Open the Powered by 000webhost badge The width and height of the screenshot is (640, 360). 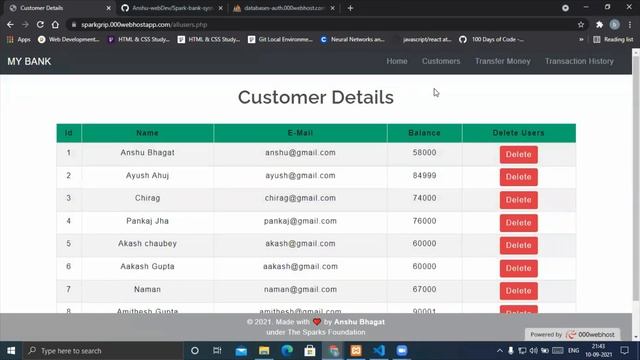(x=572, y=334)
